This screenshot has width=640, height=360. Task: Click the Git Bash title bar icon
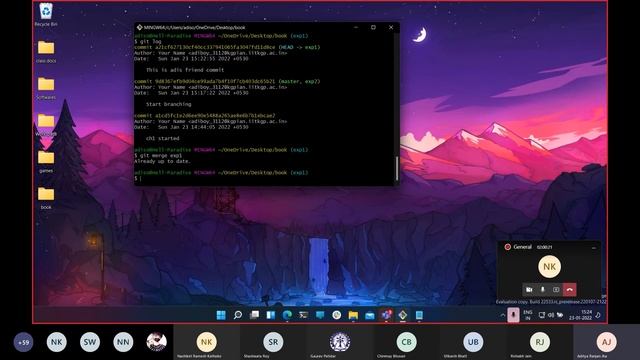pyautogui.click(x=139, y=27)
